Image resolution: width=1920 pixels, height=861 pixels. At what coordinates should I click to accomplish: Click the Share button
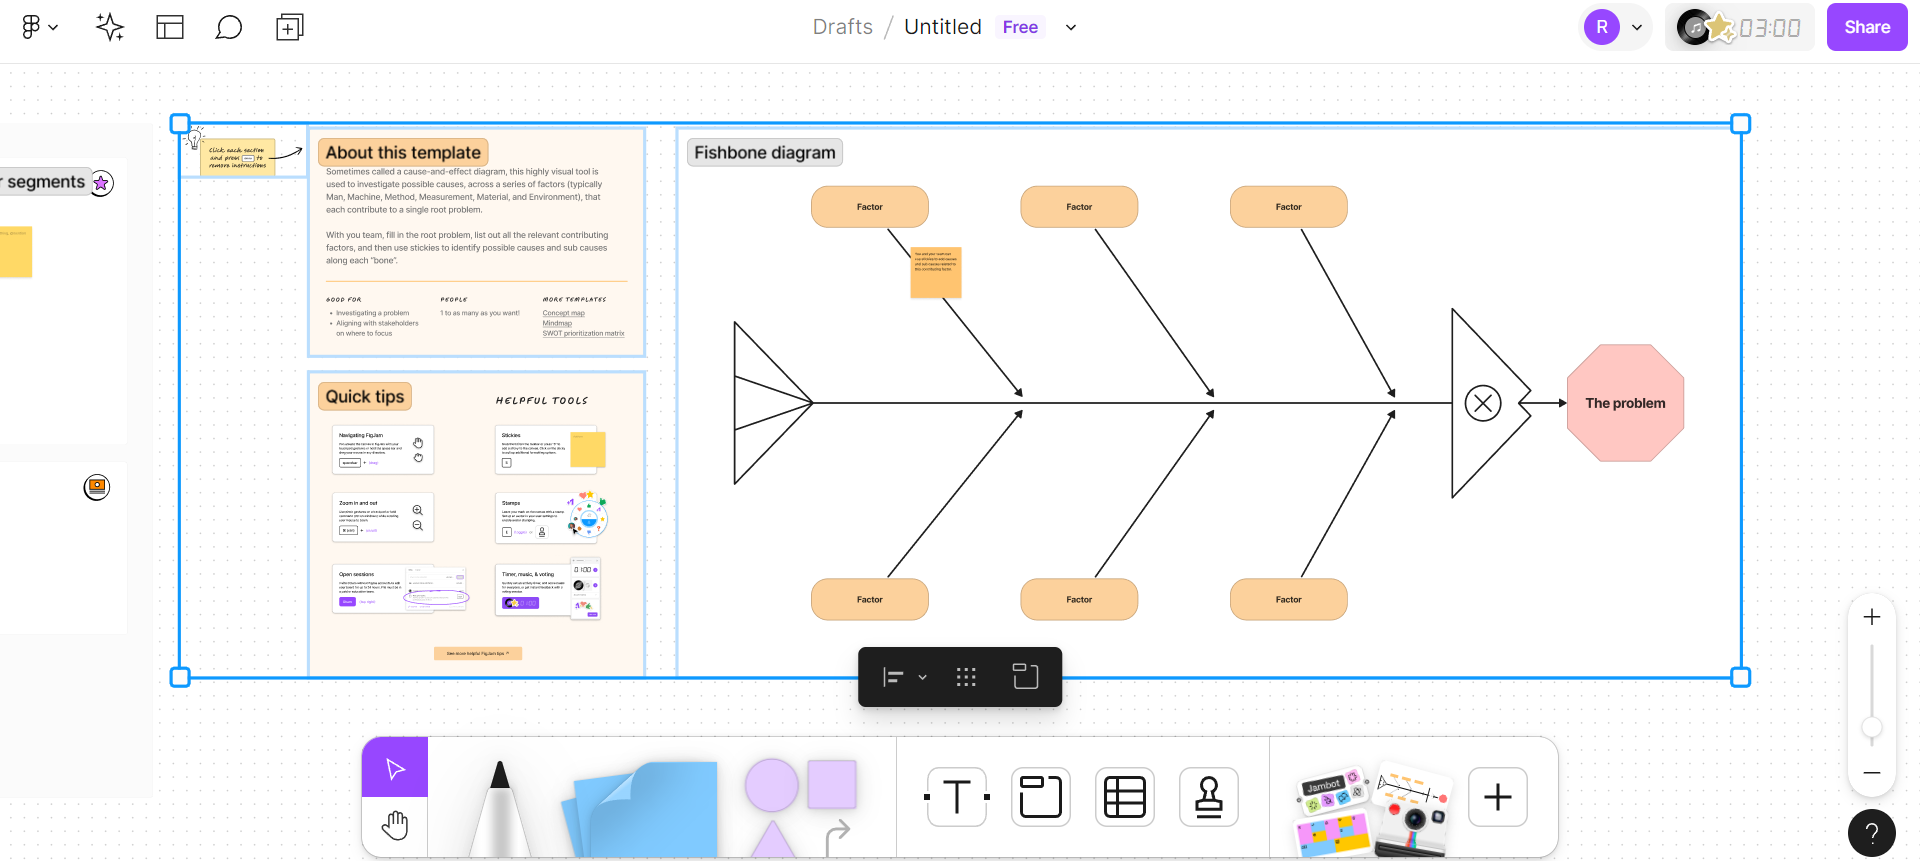(x=1866, y=27)
